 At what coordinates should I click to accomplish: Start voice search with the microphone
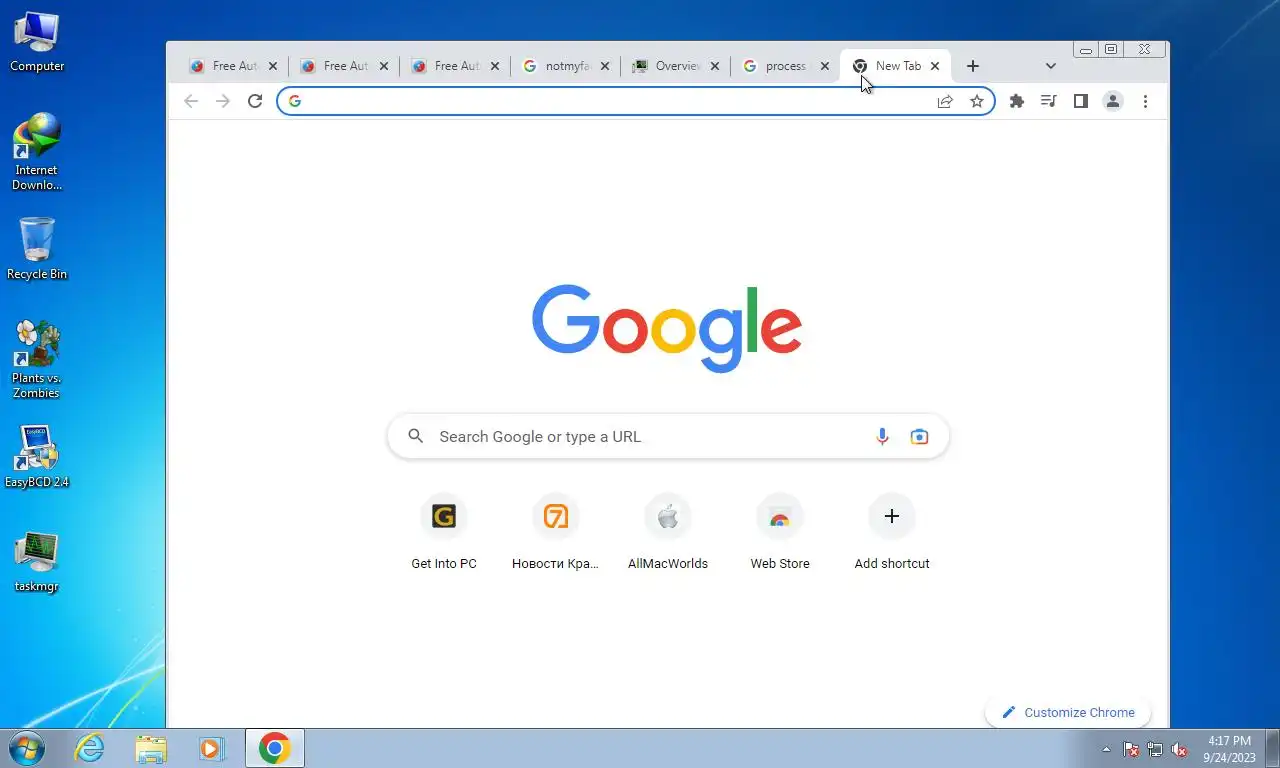coord(882,436)
